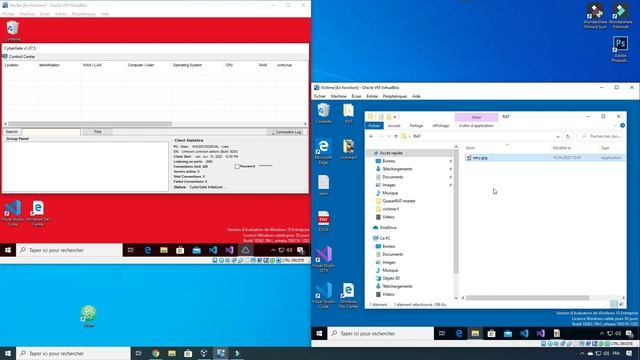Open Corbeille on the Victime VM desktop
The width and height of the screenshot is (640, 360).
pyautogui.click(x=324, y=113)
